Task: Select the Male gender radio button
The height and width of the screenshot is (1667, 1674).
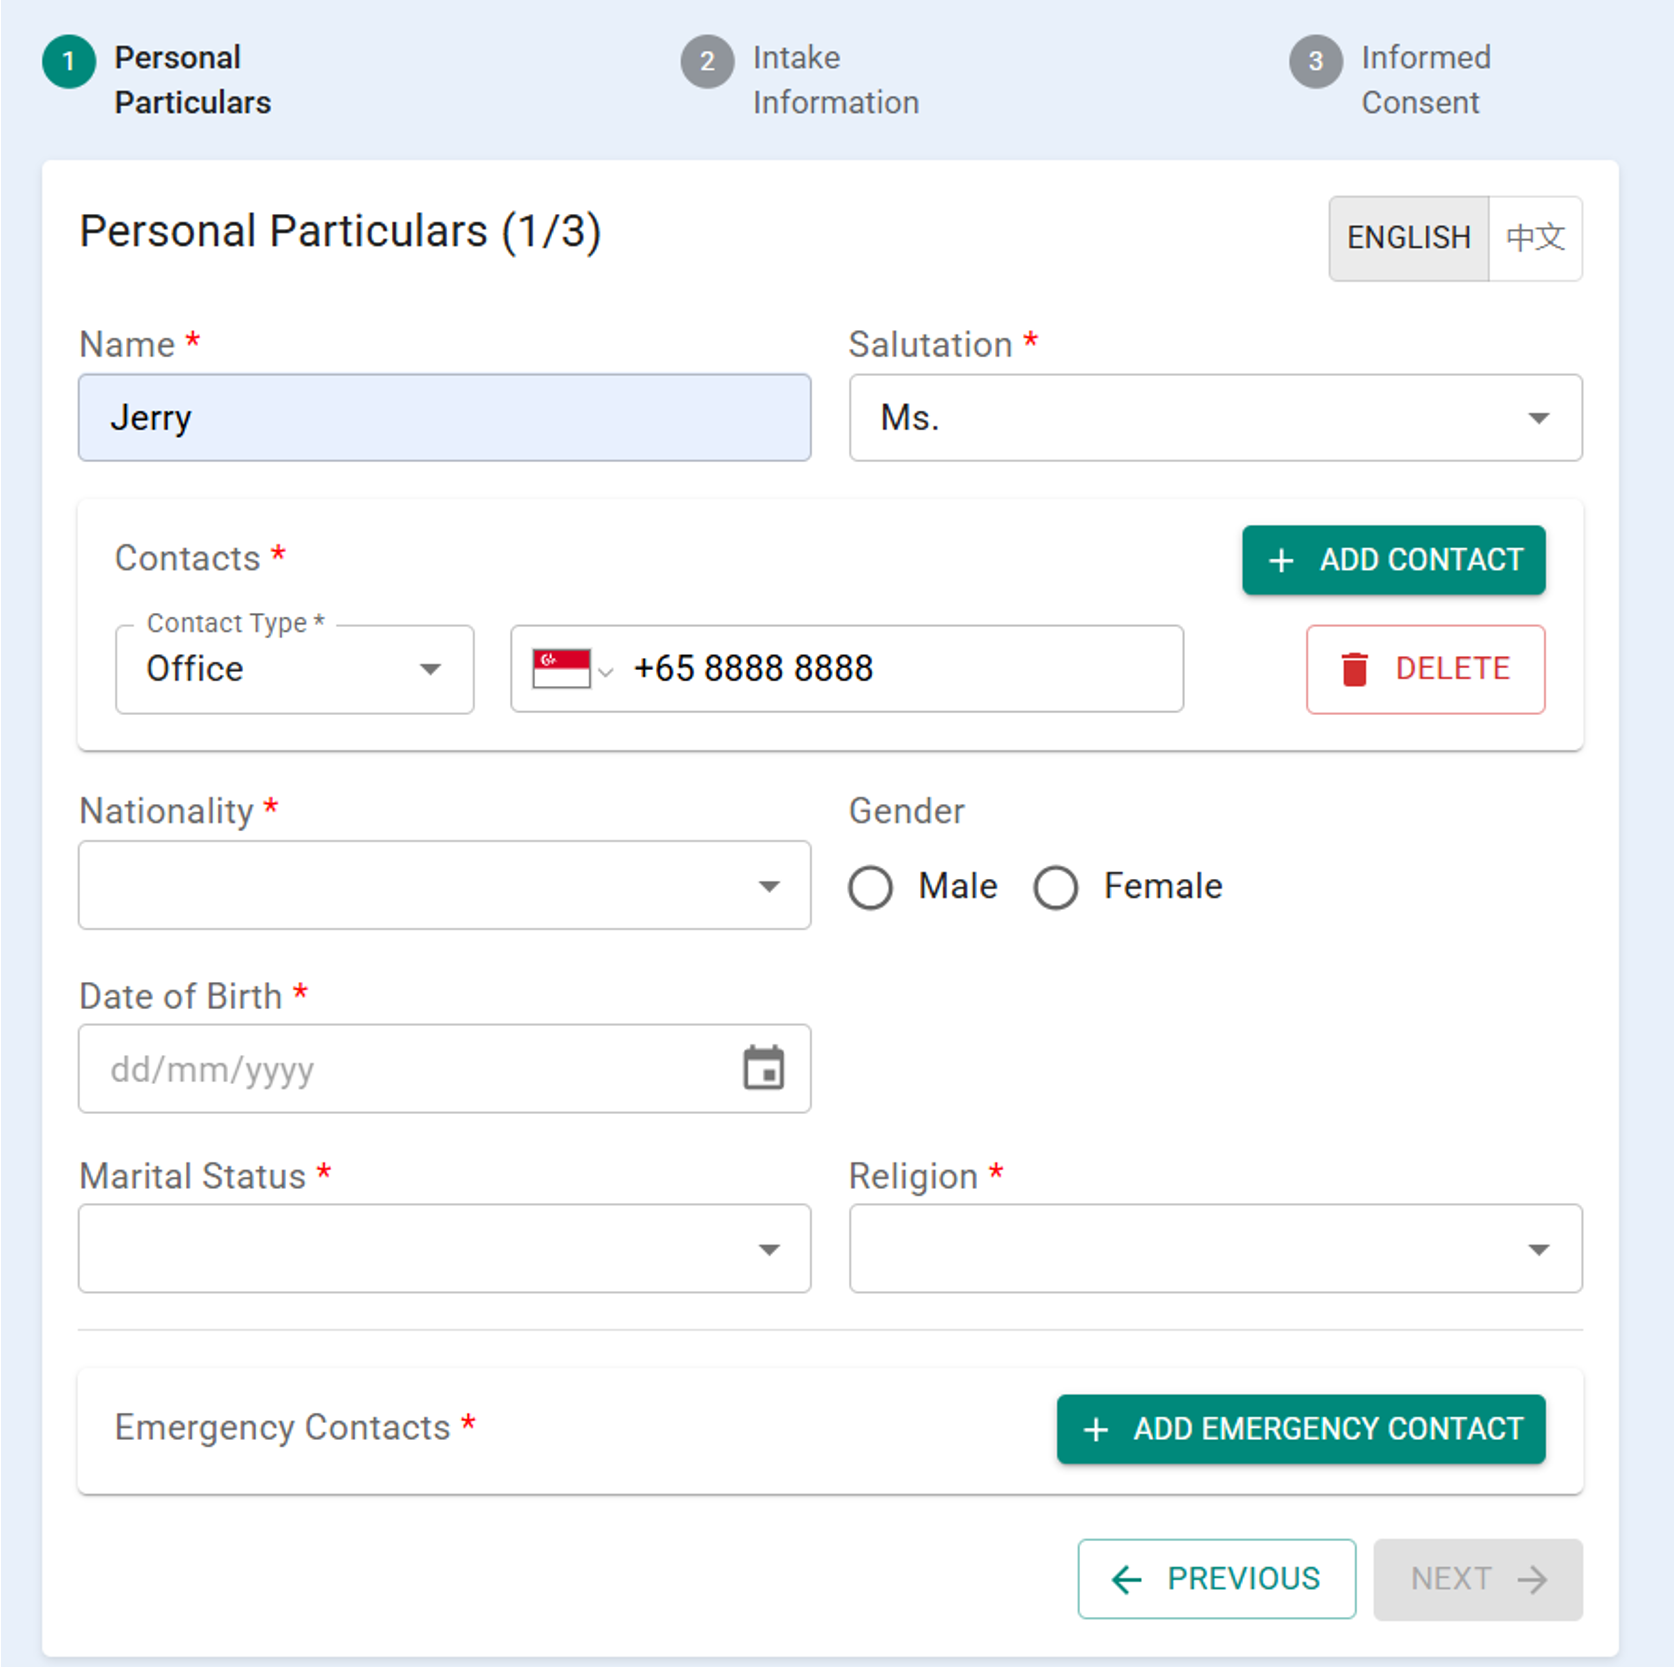Action: point(870,887)
